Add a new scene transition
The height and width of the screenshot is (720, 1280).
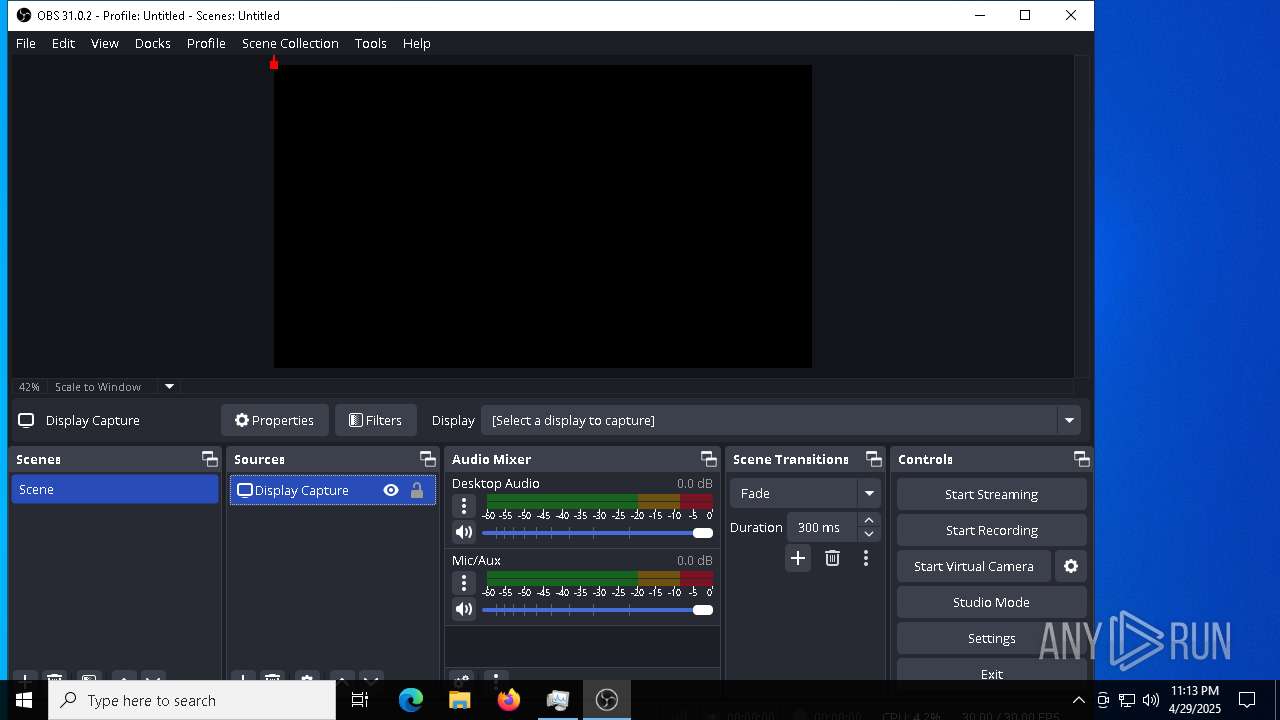(x=798, y=558)
